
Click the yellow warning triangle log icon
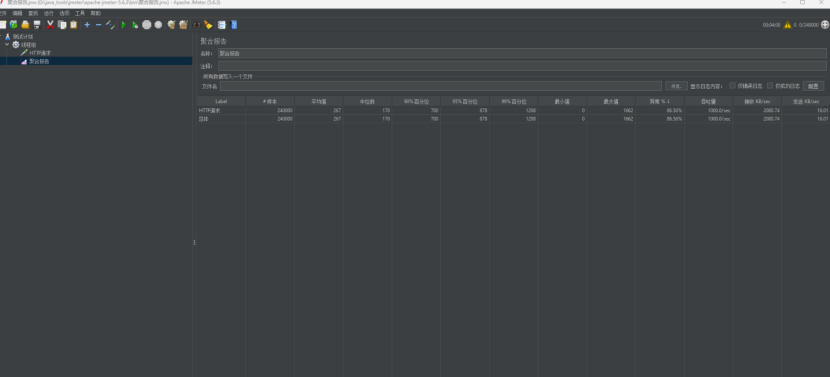point(788,24)
